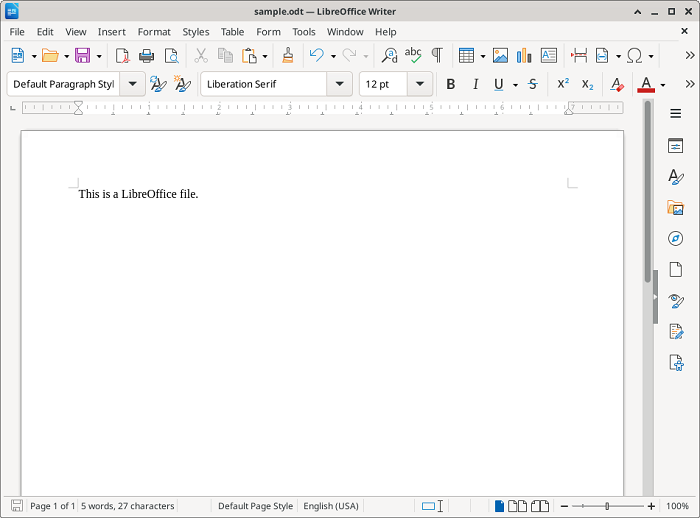Open the Navigator compass in sidebar
Viewport: 700px width, 518px height.
point(676,239)
